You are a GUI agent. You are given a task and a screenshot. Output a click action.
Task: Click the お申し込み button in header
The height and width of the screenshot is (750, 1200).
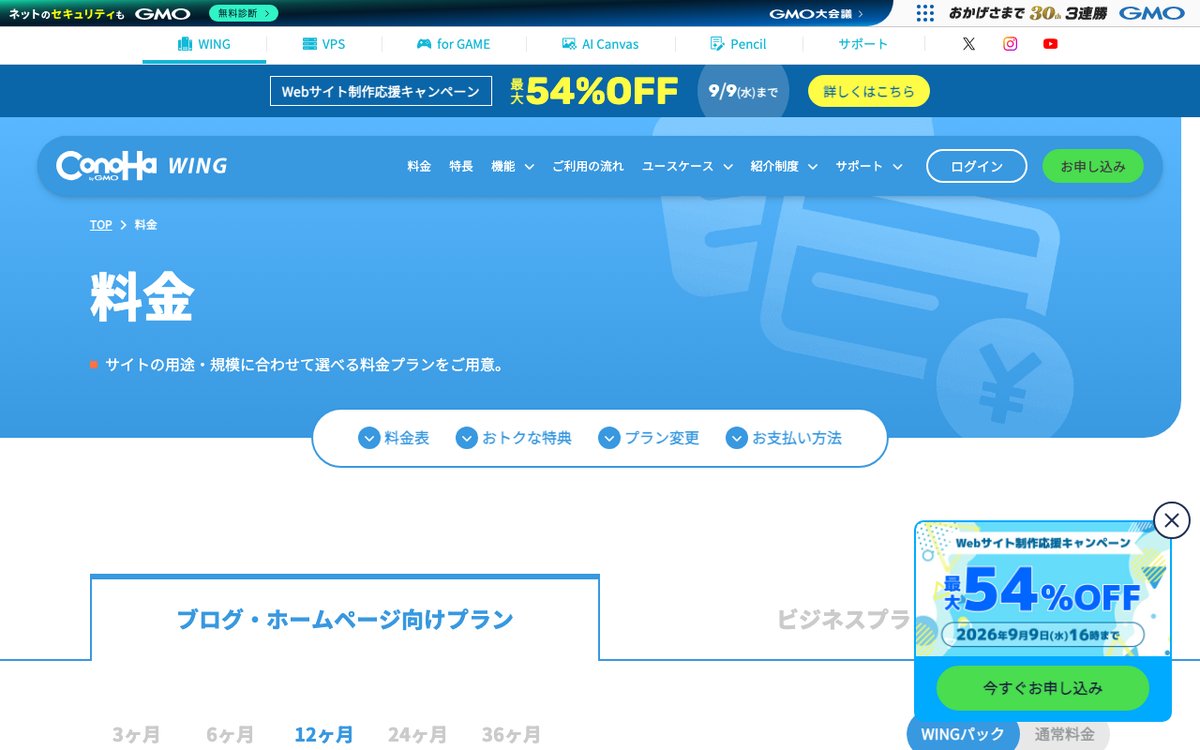coord(1093,166)
